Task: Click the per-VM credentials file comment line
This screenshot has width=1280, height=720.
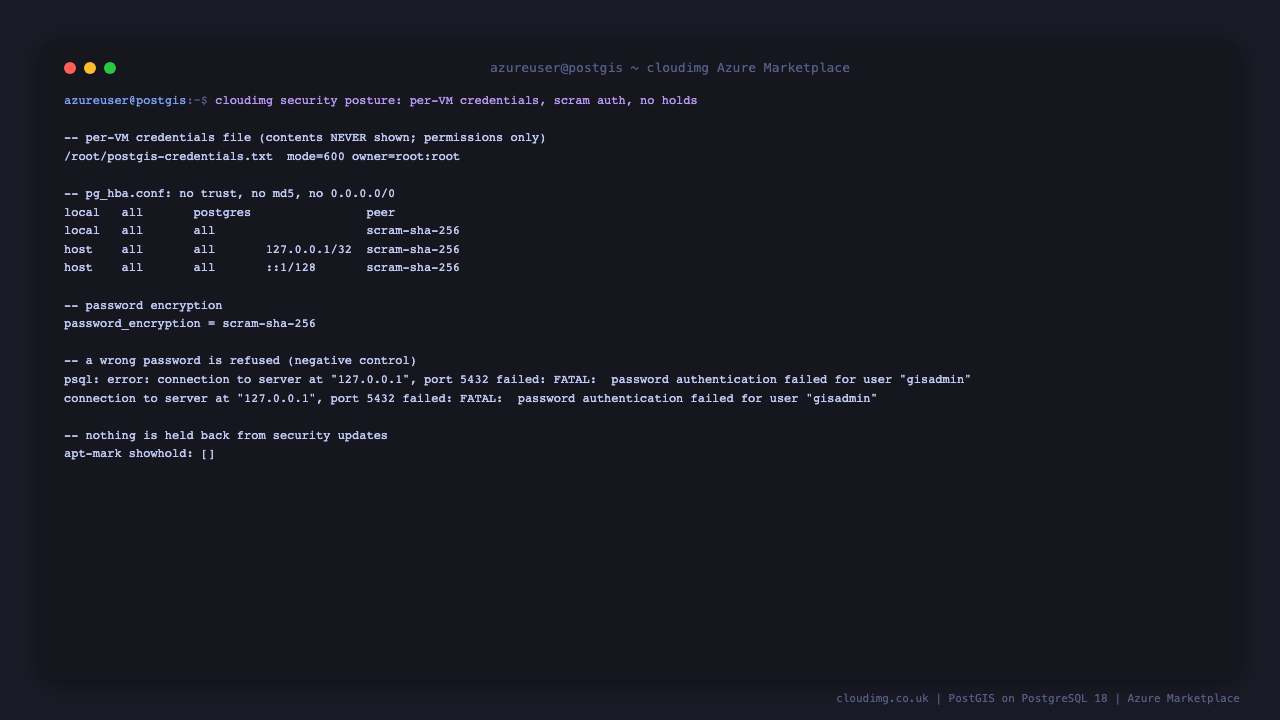Action: click(305, 138)
